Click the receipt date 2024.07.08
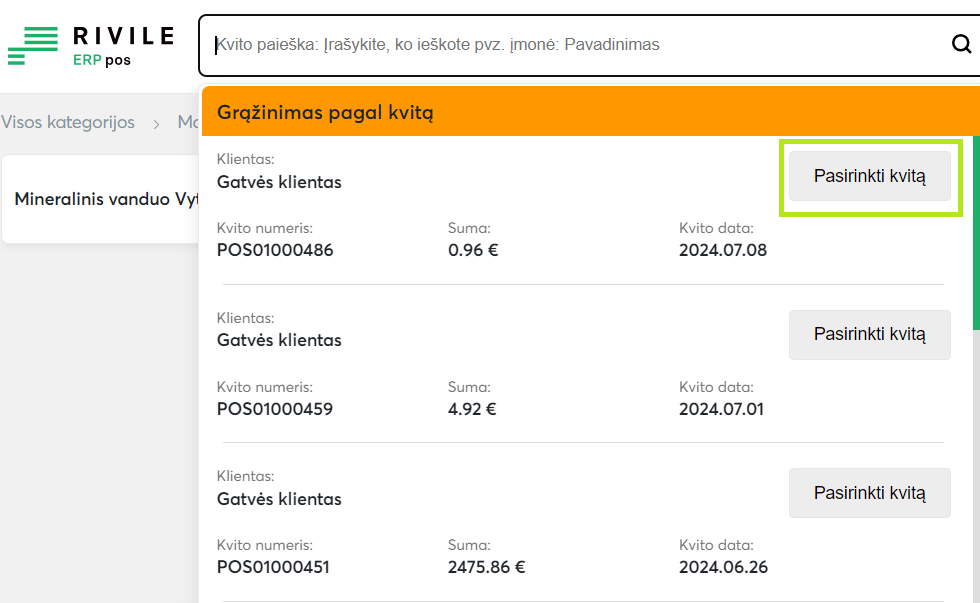The height and width of the screenshot is (603, 980). (723, 250)
